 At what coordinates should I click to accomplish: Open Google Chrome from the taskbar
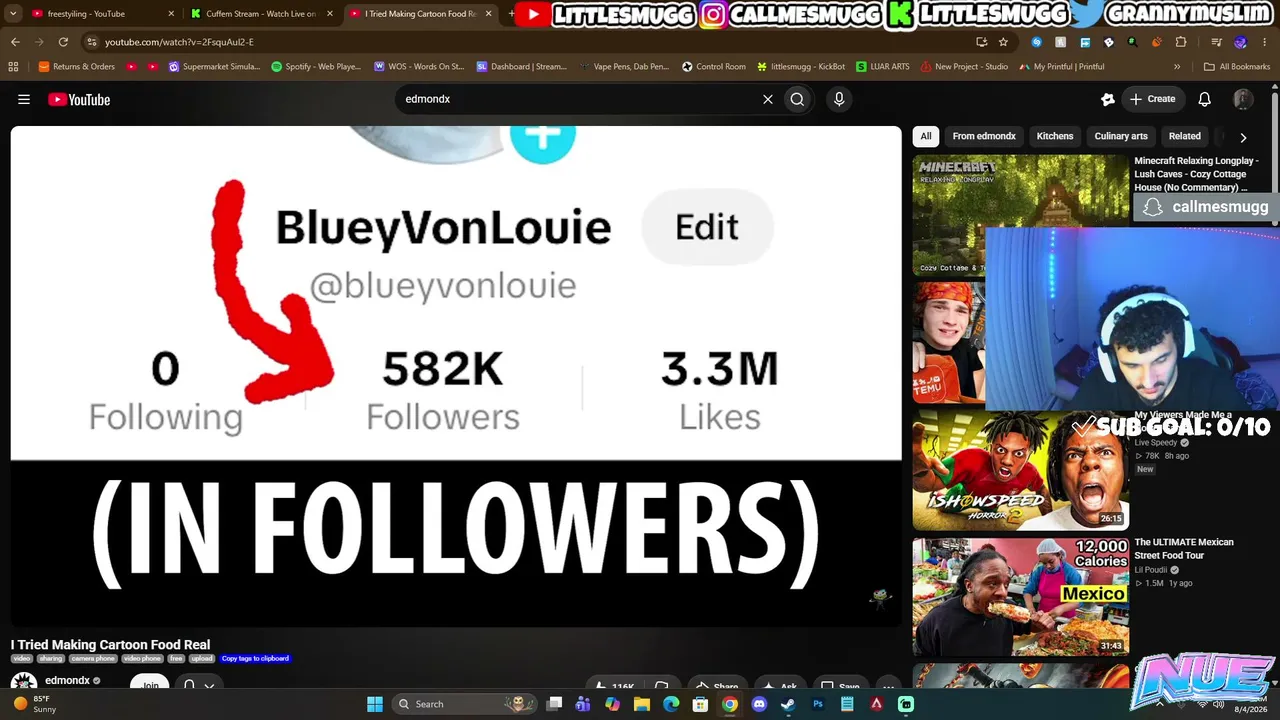[x=730, y=704]
